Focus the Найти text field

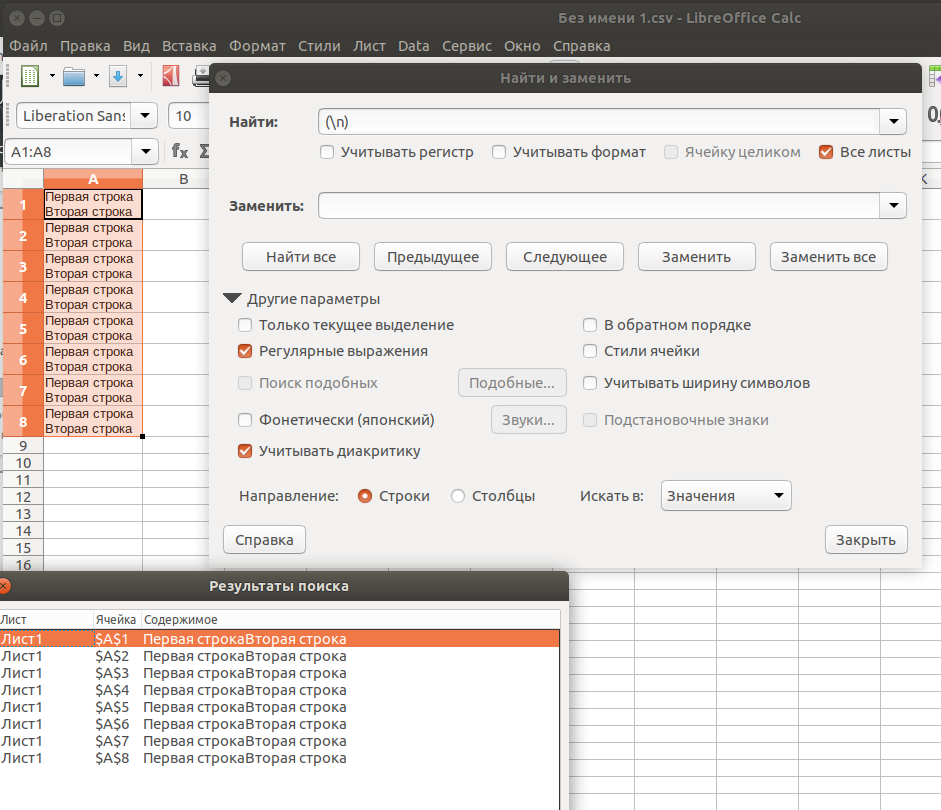tap(599, 122)
